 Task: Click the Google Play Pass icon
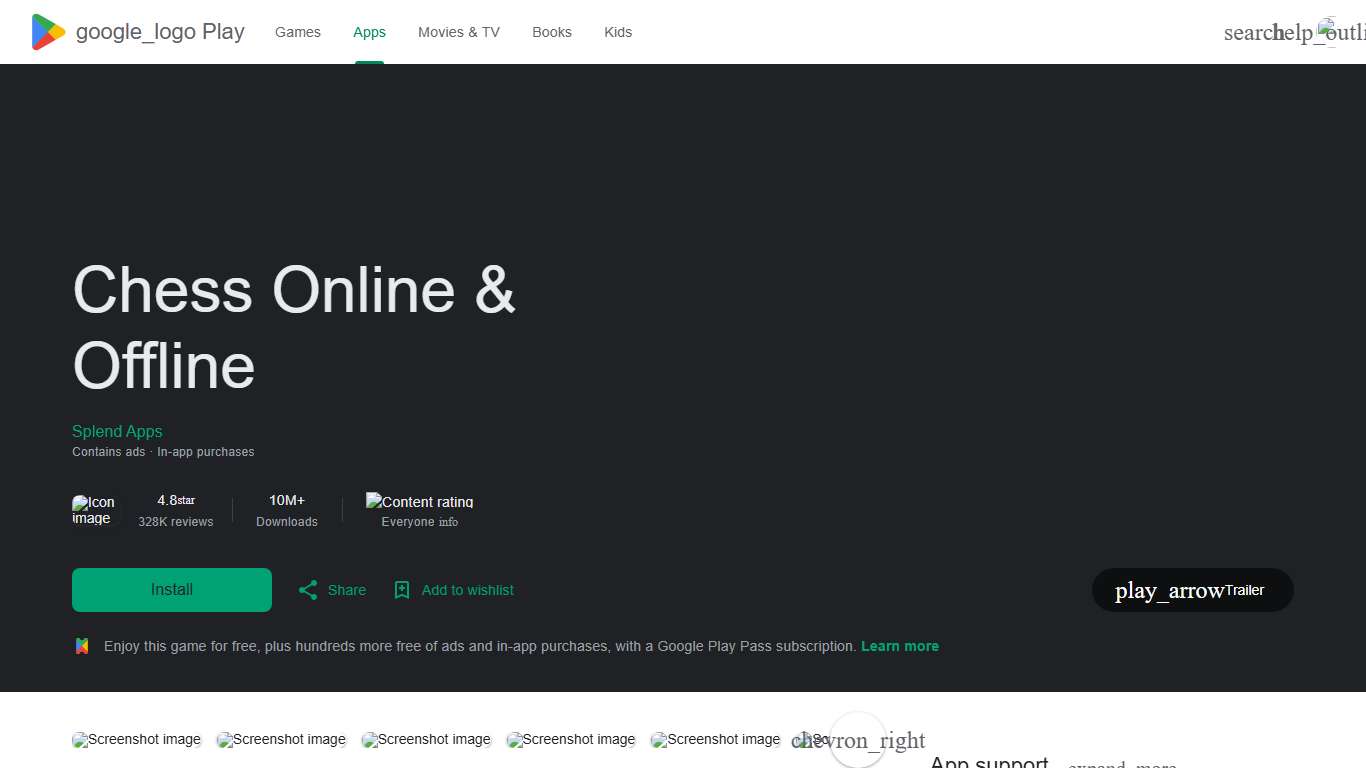tap(81, 646)
